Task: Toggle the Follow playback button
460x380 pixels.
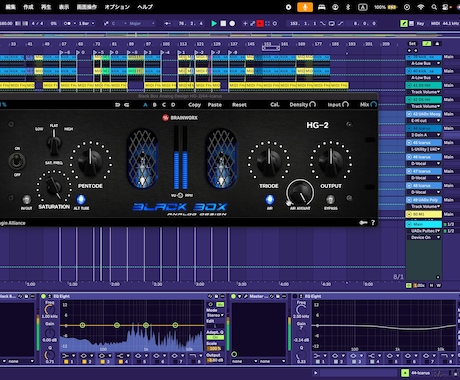Action: pyautogui.click(x=168, y=23)
